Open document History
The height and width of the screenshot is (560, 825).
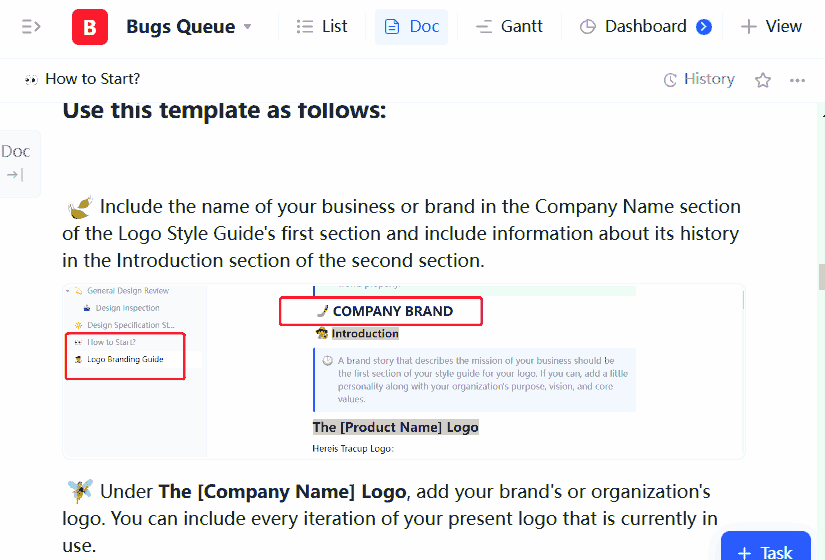699,79
